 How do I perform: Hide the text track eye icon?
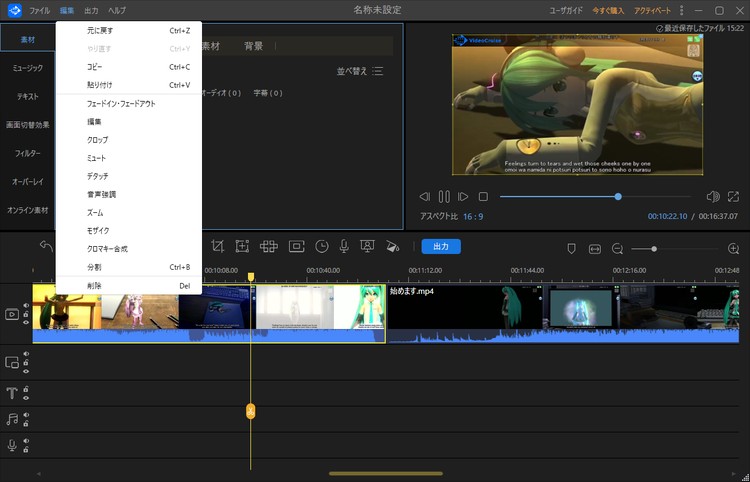tap(26, 397)
